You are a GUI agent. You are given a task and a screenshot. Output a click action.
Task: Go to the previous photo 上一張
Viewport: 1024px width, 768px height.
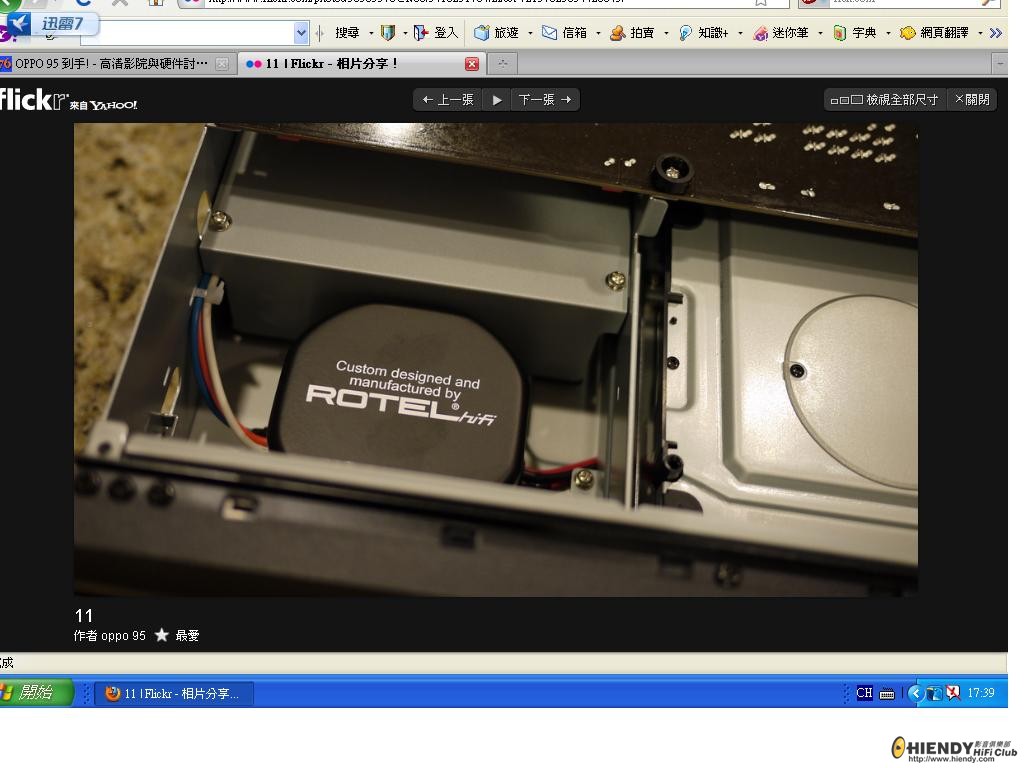(448, 99)
